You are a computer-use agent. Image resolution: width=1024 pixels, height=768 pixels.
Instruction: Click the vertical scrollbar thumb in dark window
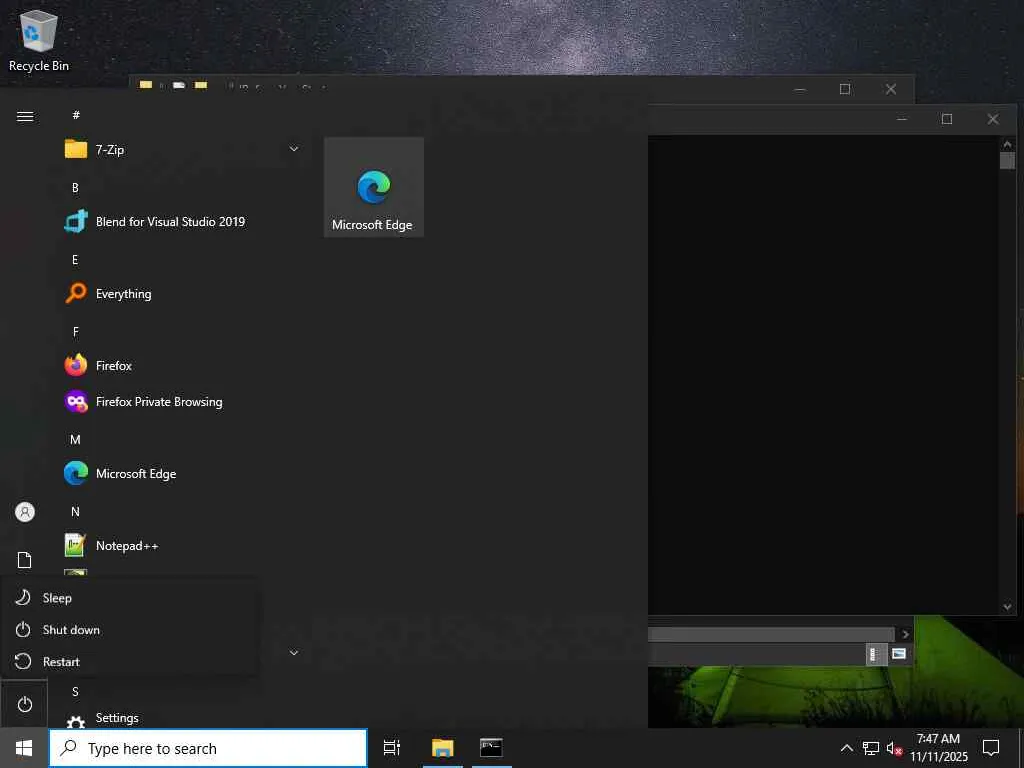click(x=1007, y=161)
